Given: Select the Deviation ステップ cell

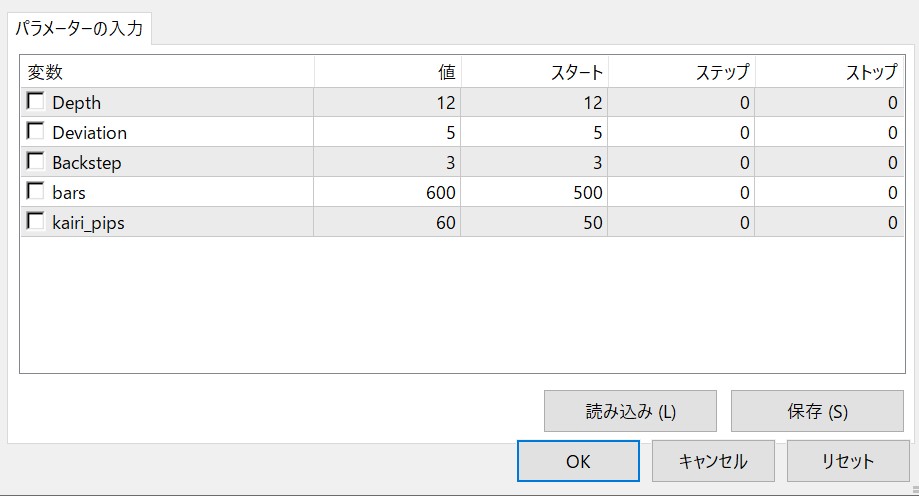Looking at the screenshot, I should [x=682, y=132].
